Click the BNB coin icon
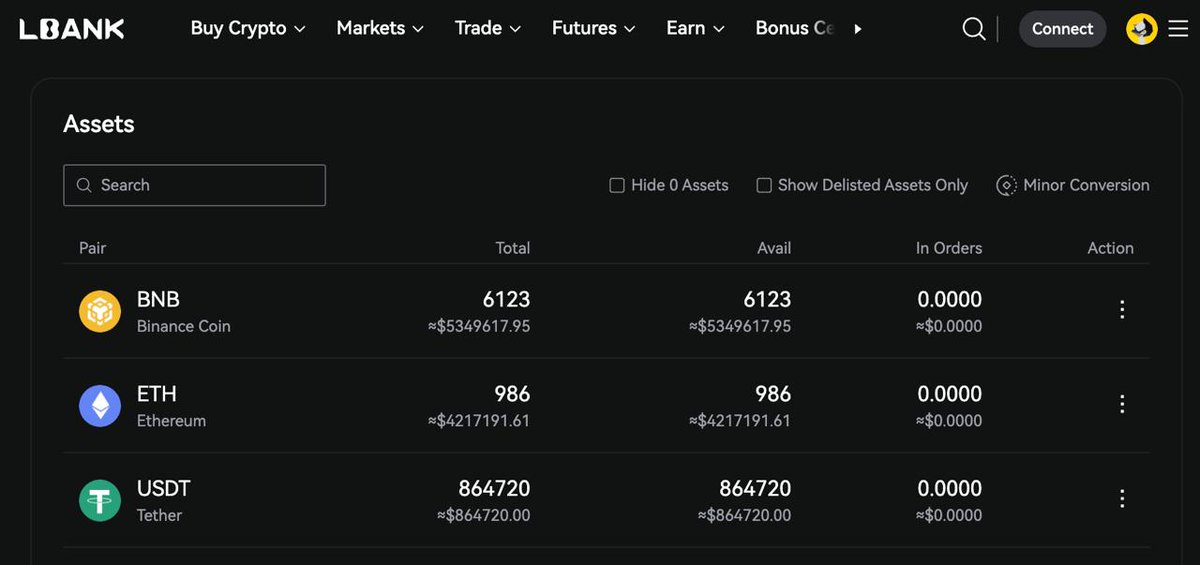Image resolution: width=1200 pixels, height=565 pixels. (100, 311)
